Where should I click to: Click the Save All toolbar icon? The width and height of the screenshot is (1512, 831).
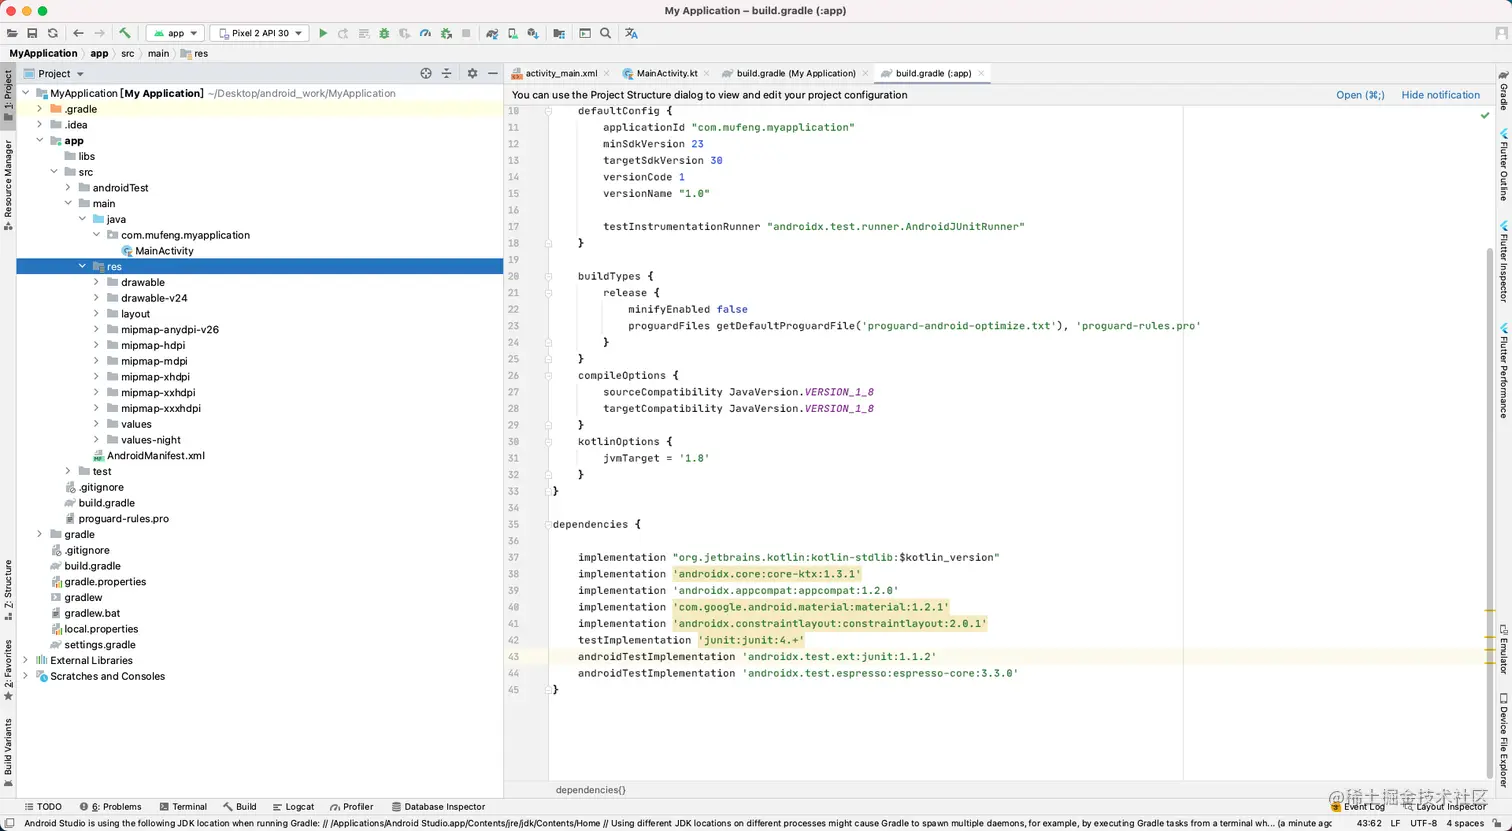(x=32, y=33)
